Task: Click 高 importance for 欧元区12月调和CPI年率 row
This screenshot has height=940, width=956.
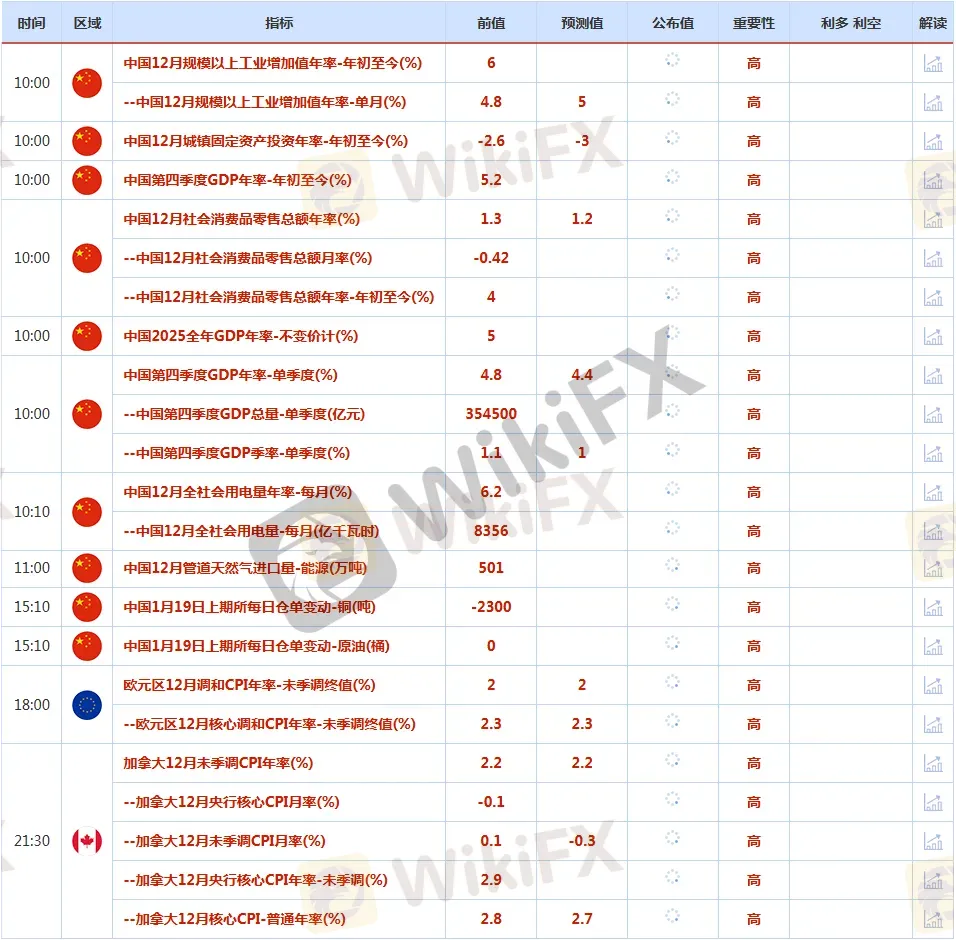Action: pyautogui.click(x=754, y=685)
